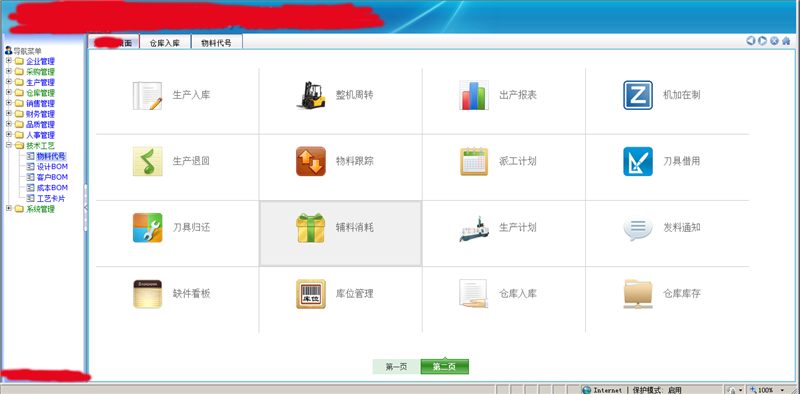Open the 刀具归还 wrench icon
Screen dimensions: 800x394
(x=147, y=228)
